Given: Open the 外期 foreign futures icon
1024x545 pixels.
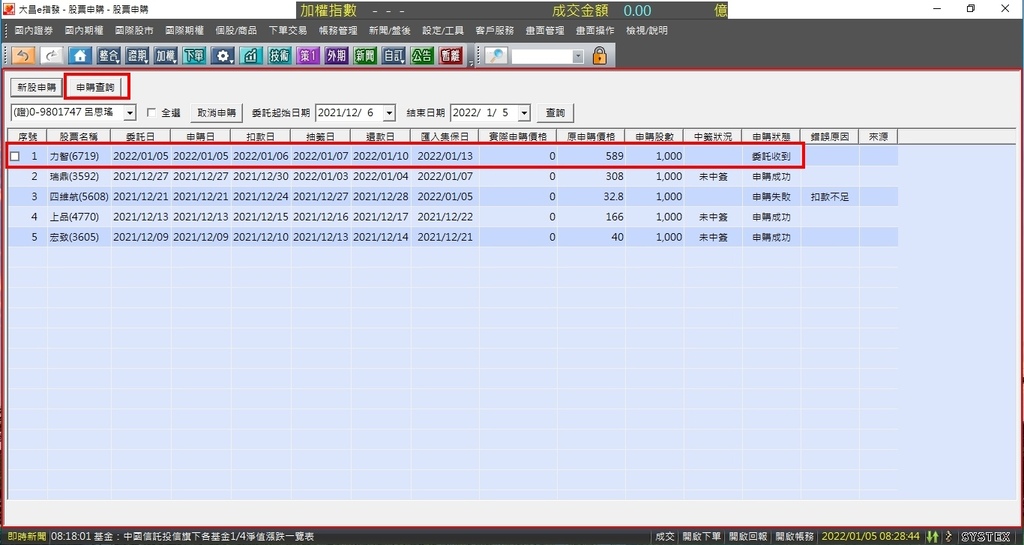Looking at the screenshot, I should [x=336, y=56].
